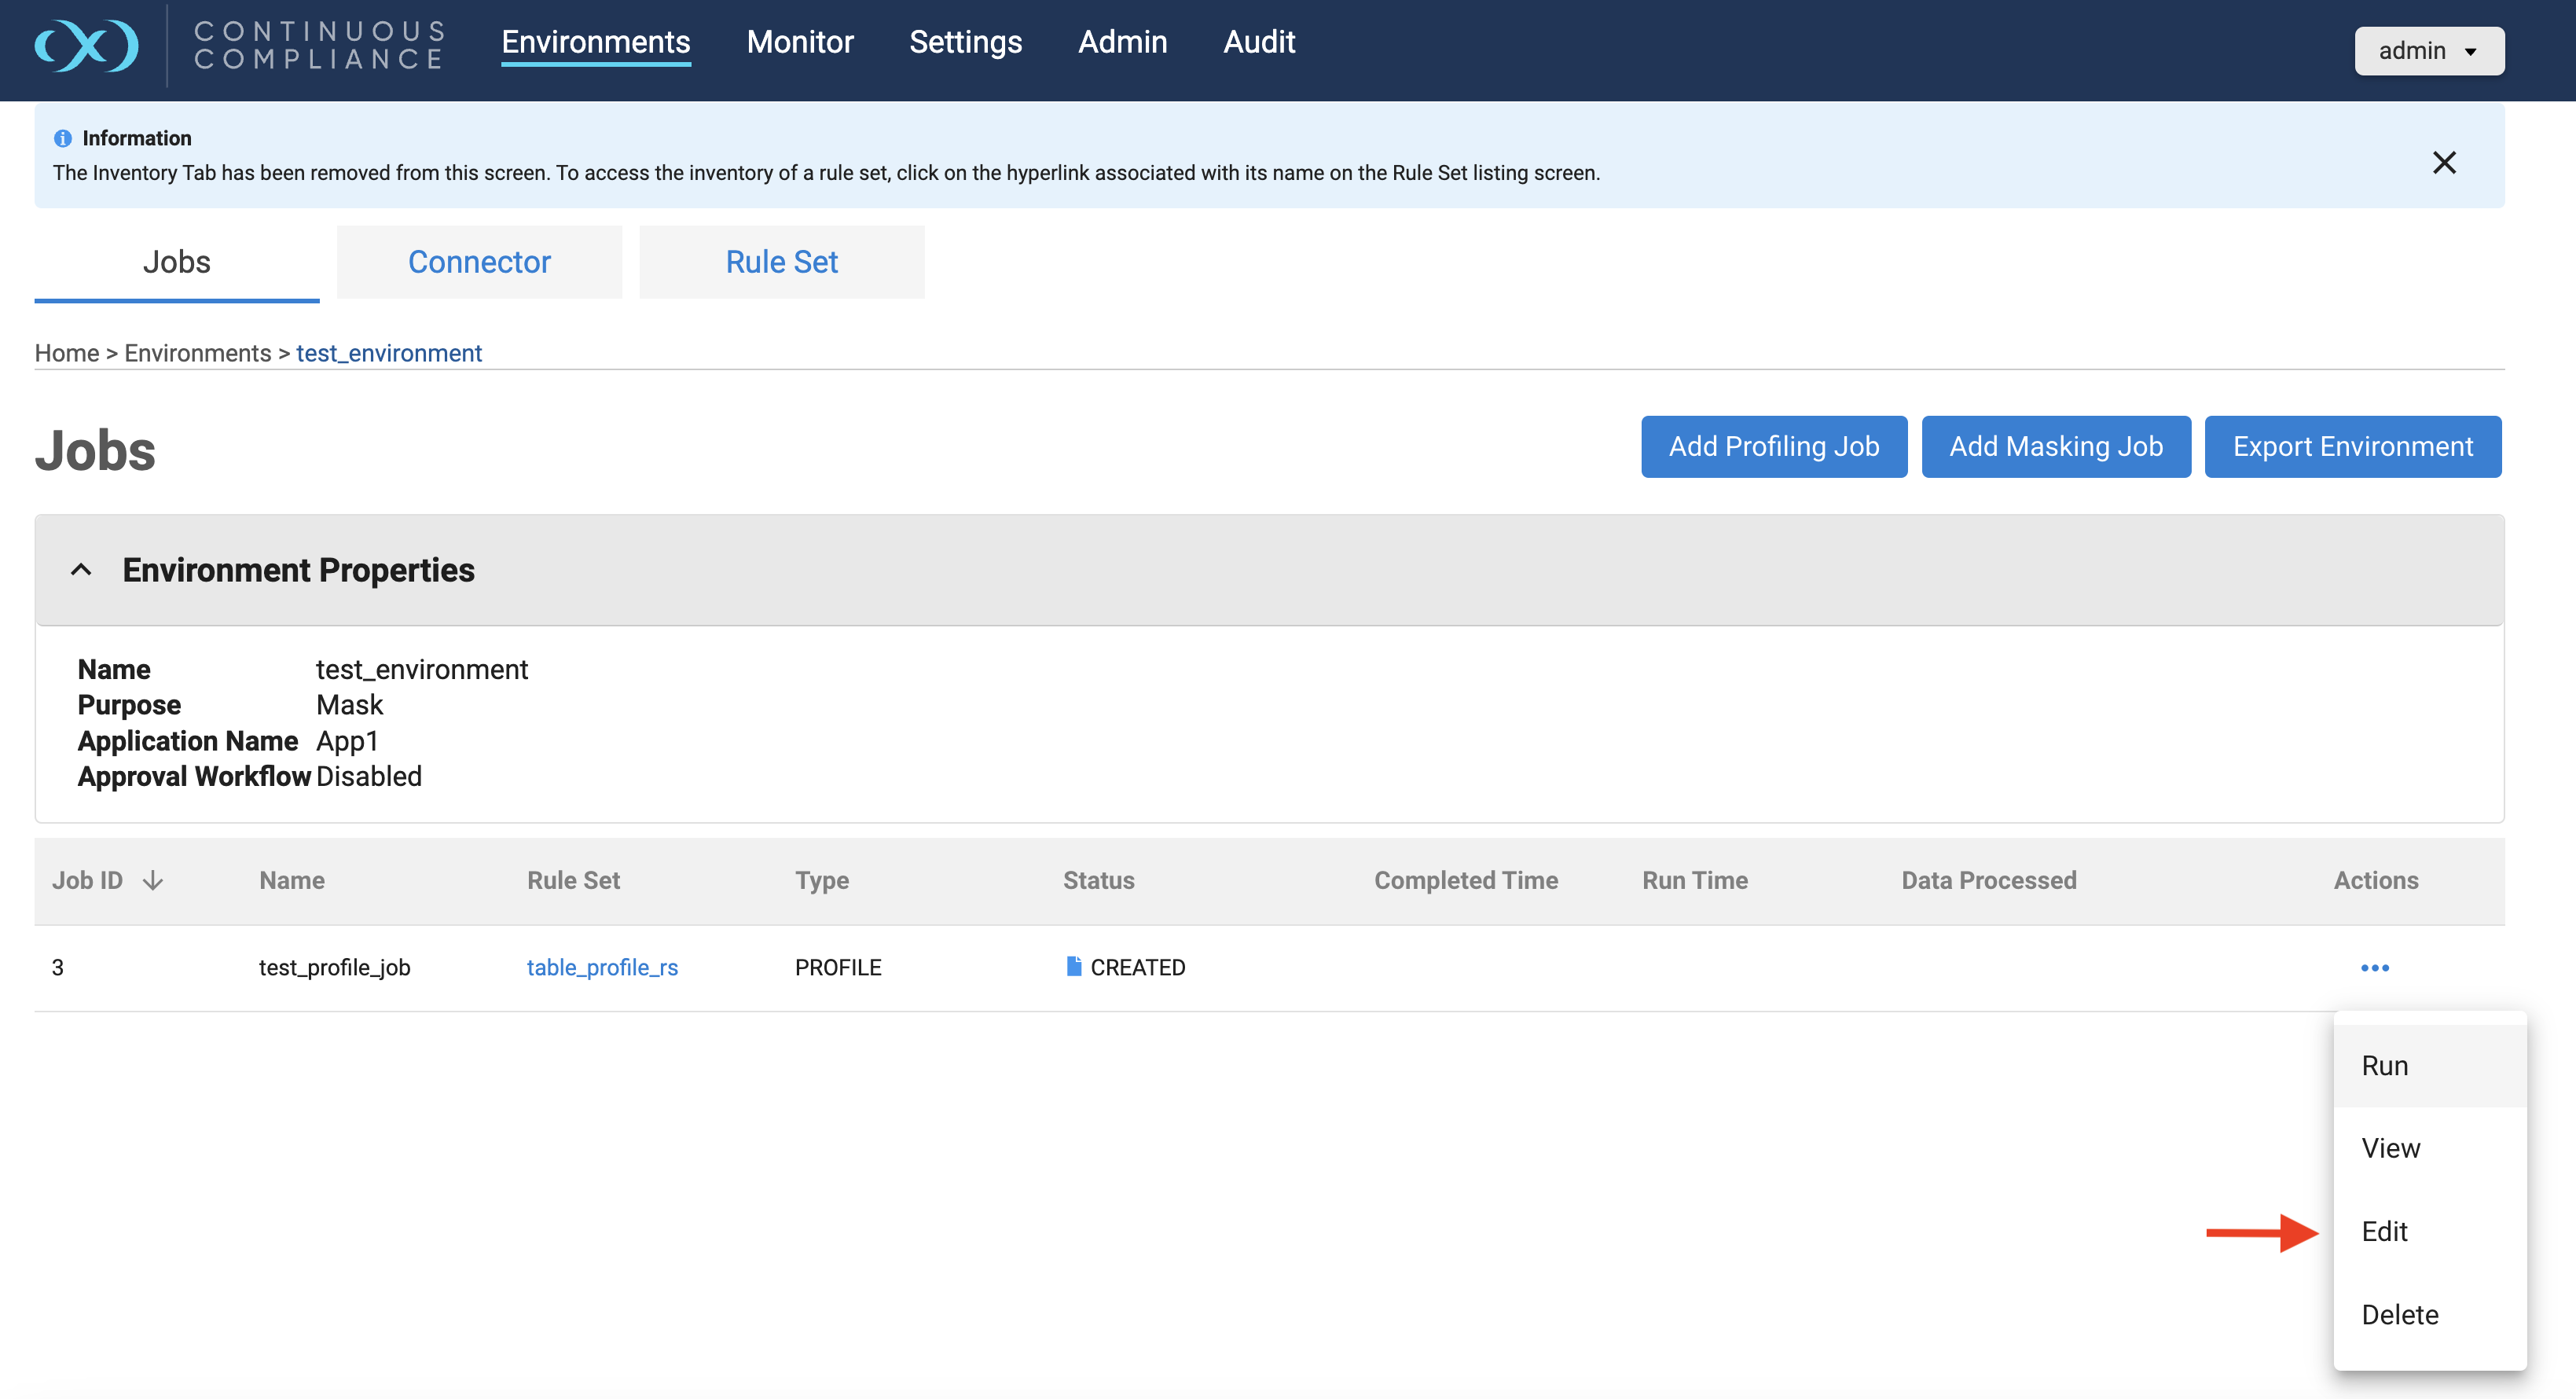Dismiss the Information banner
The width and height of the screenshot is (2576, 1399).
pos(2443,162)
